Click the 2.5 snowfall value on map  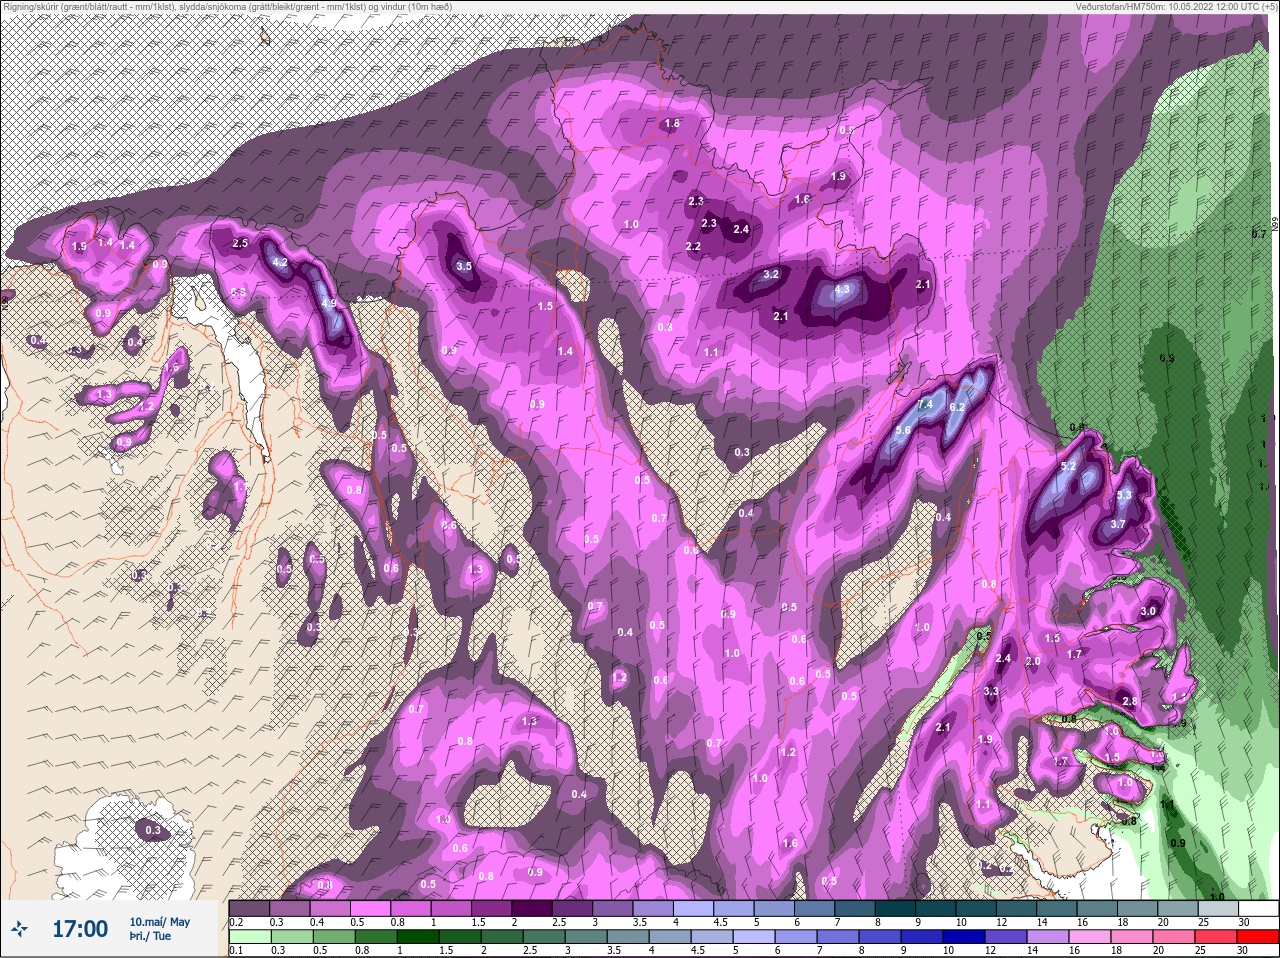[240, 243]
